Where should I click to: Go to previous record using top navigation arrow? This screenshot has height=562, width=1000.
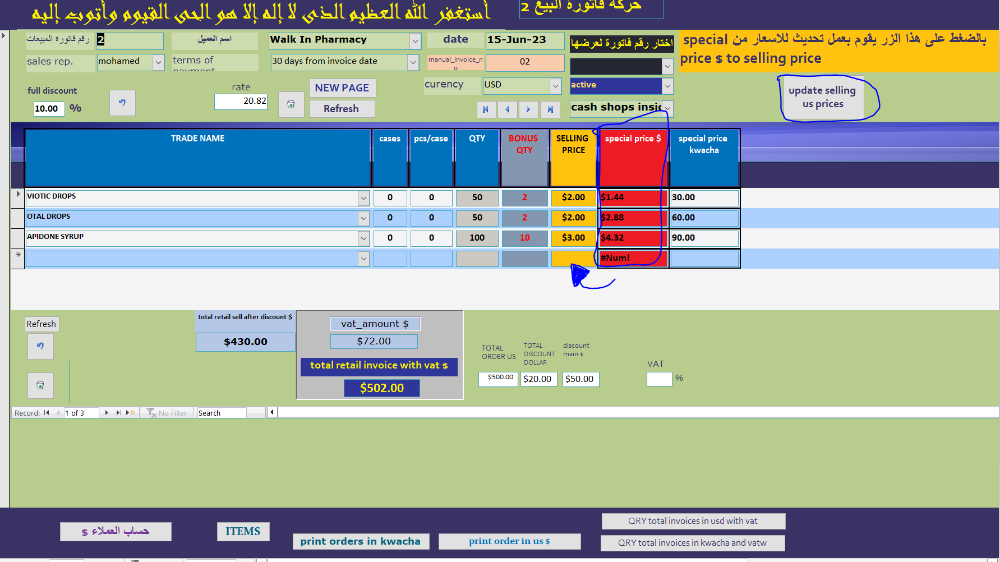pos(508,109)
